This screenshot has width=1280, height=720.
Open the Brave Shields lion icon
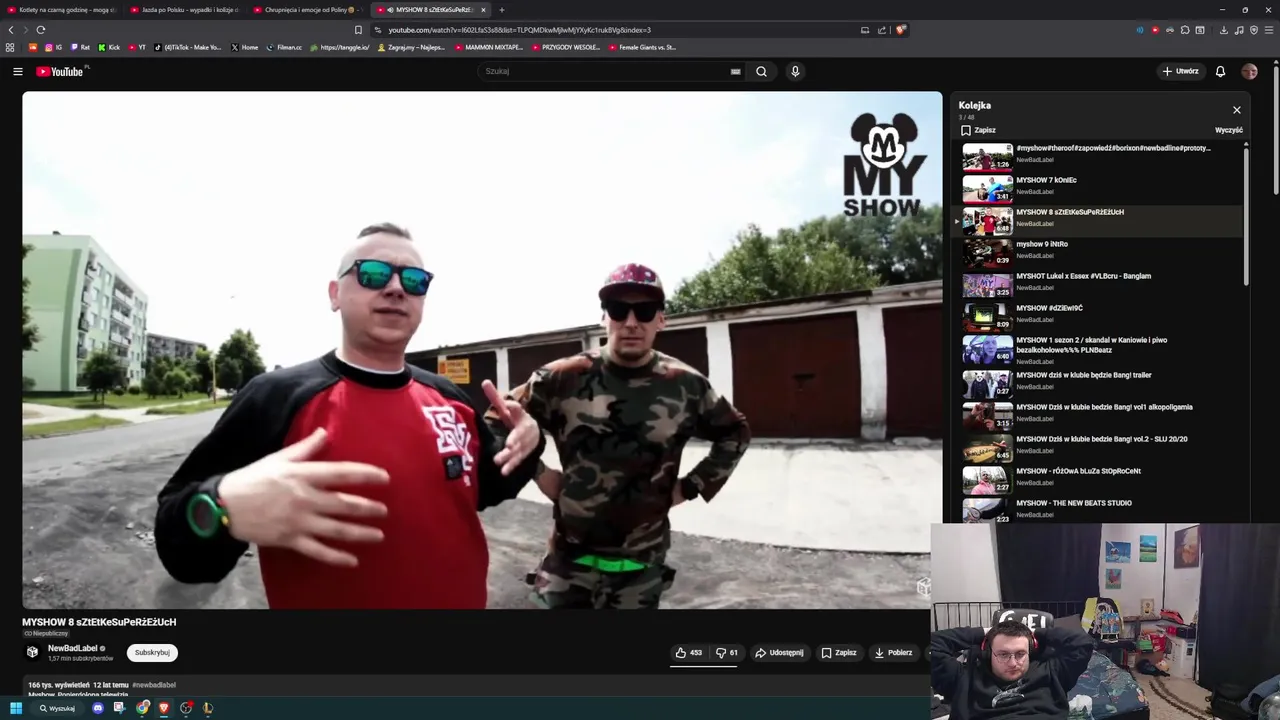coord(900,30)
